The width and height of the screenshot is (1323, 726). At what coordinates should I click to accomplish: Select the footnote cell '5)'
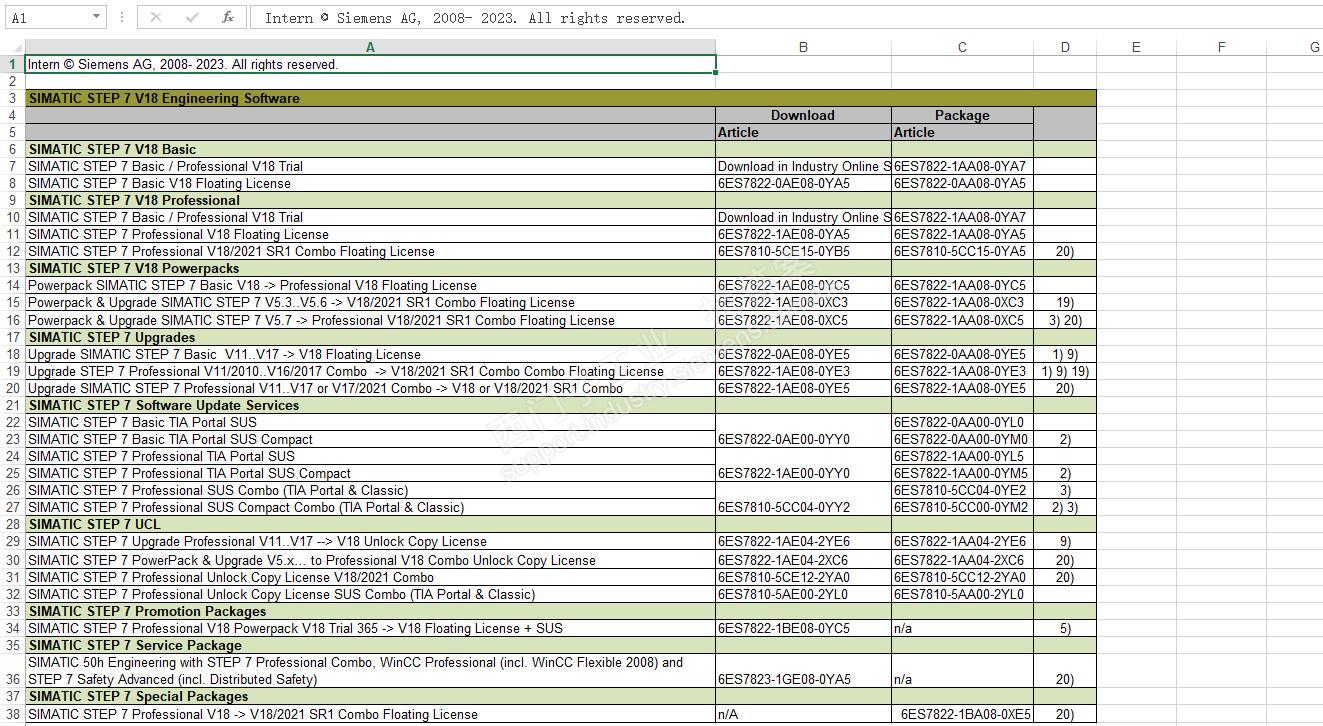point(1065,628)
